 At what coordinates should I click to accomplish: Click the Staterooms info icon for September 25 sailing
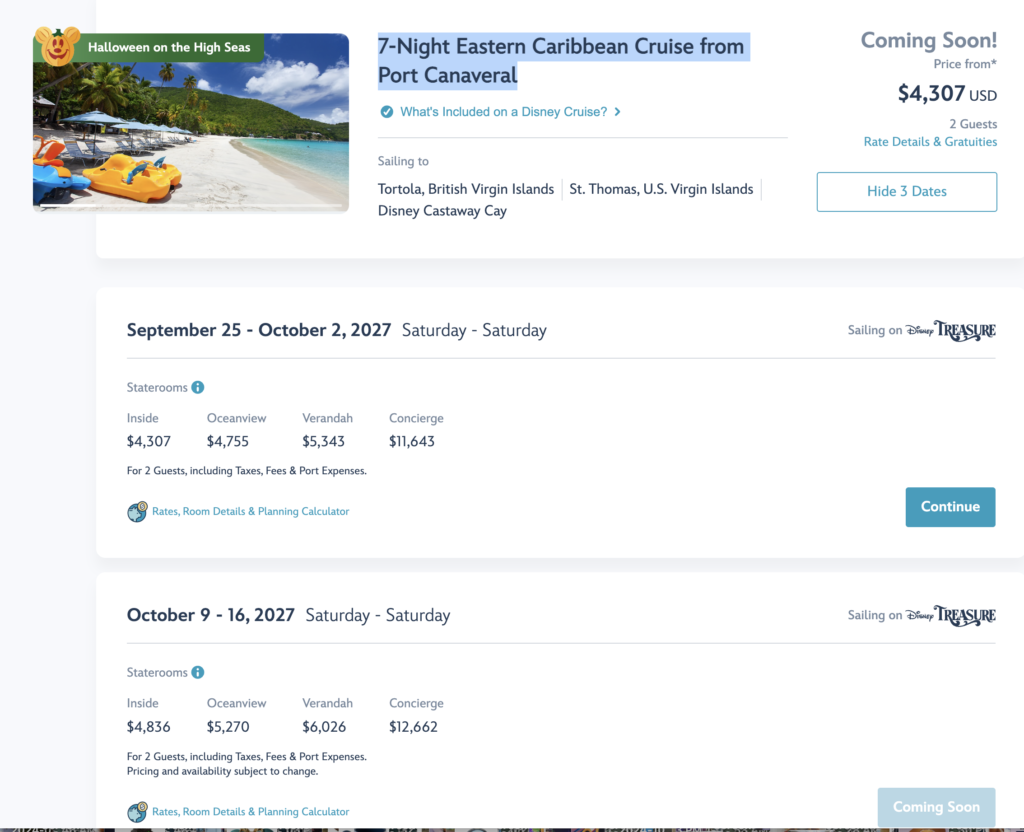(x=197, y=387)
